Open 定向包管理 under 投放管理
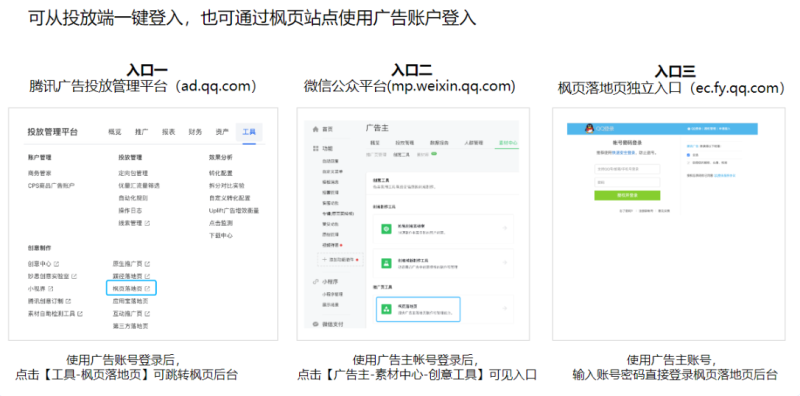The height and width of the screenshot is (396, 800). 133,174
